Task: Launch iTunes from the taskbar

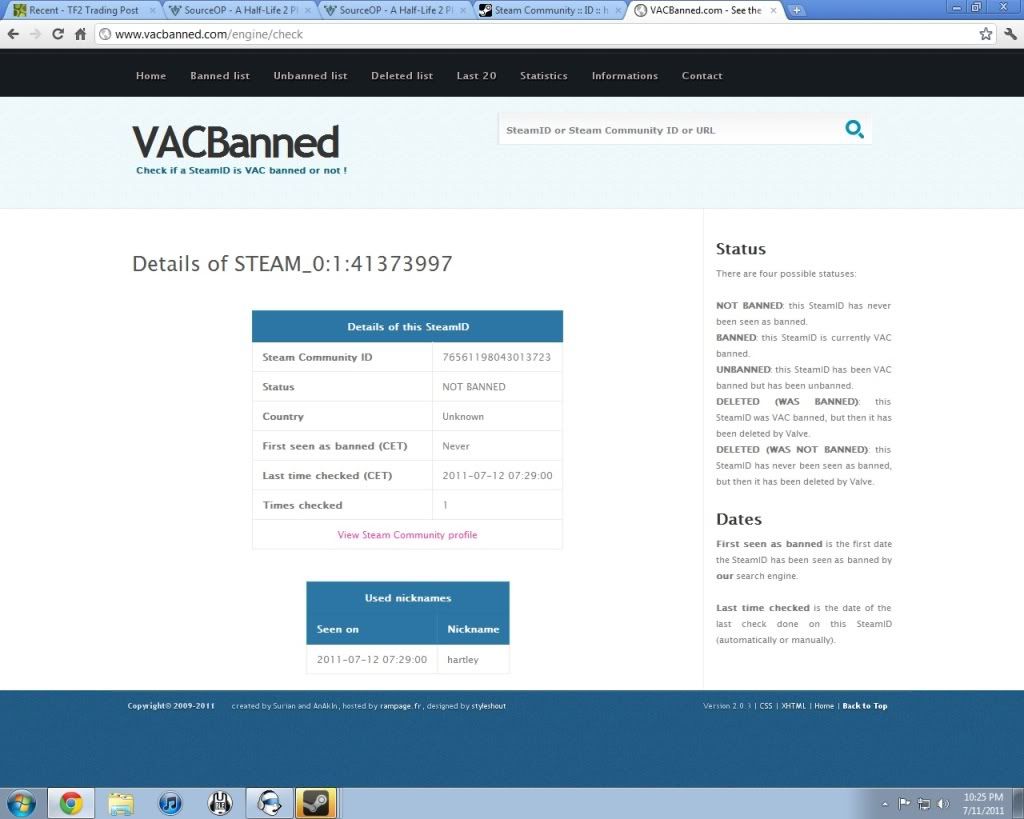Action: tap(170, 803)
